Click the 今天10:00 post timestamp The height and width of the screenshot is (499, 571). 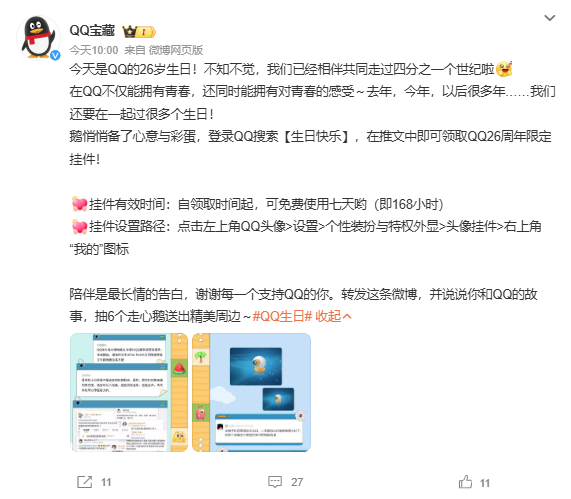click(94, 50)
